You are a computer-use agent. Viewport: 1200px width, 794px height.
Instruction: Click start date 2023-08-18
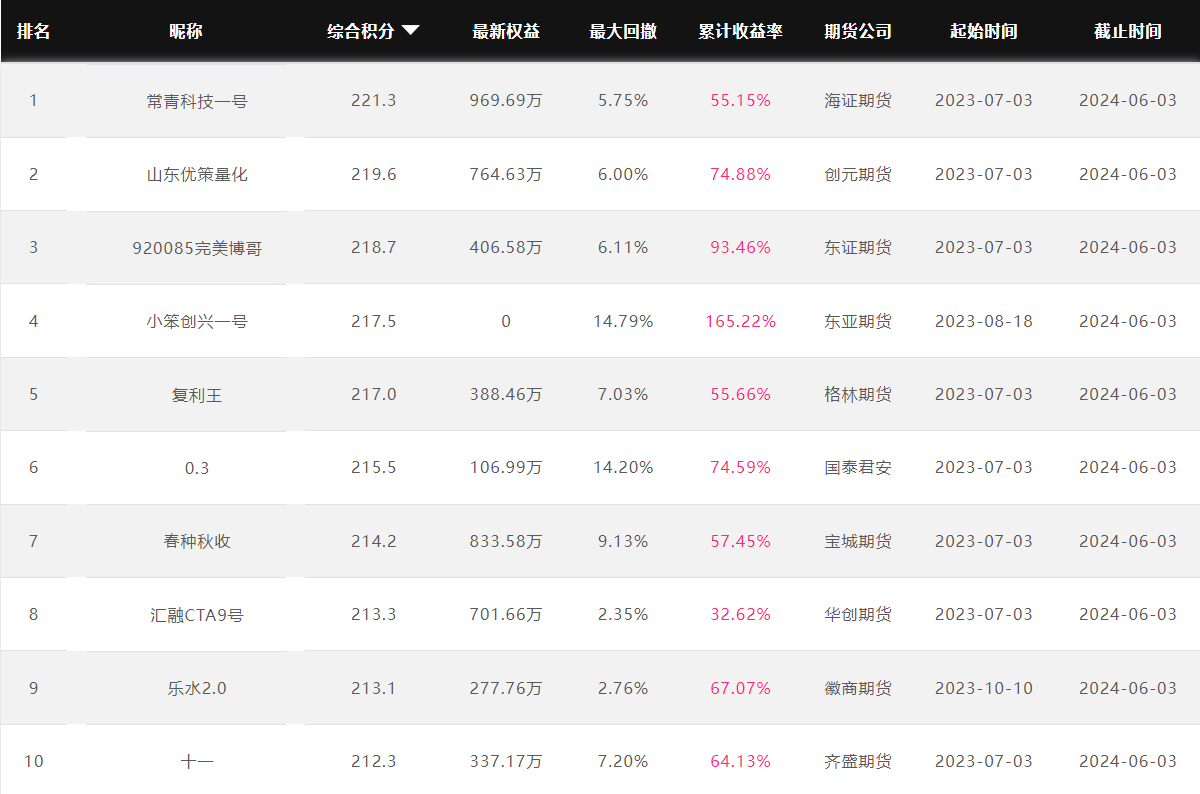[x=984, y=321]
